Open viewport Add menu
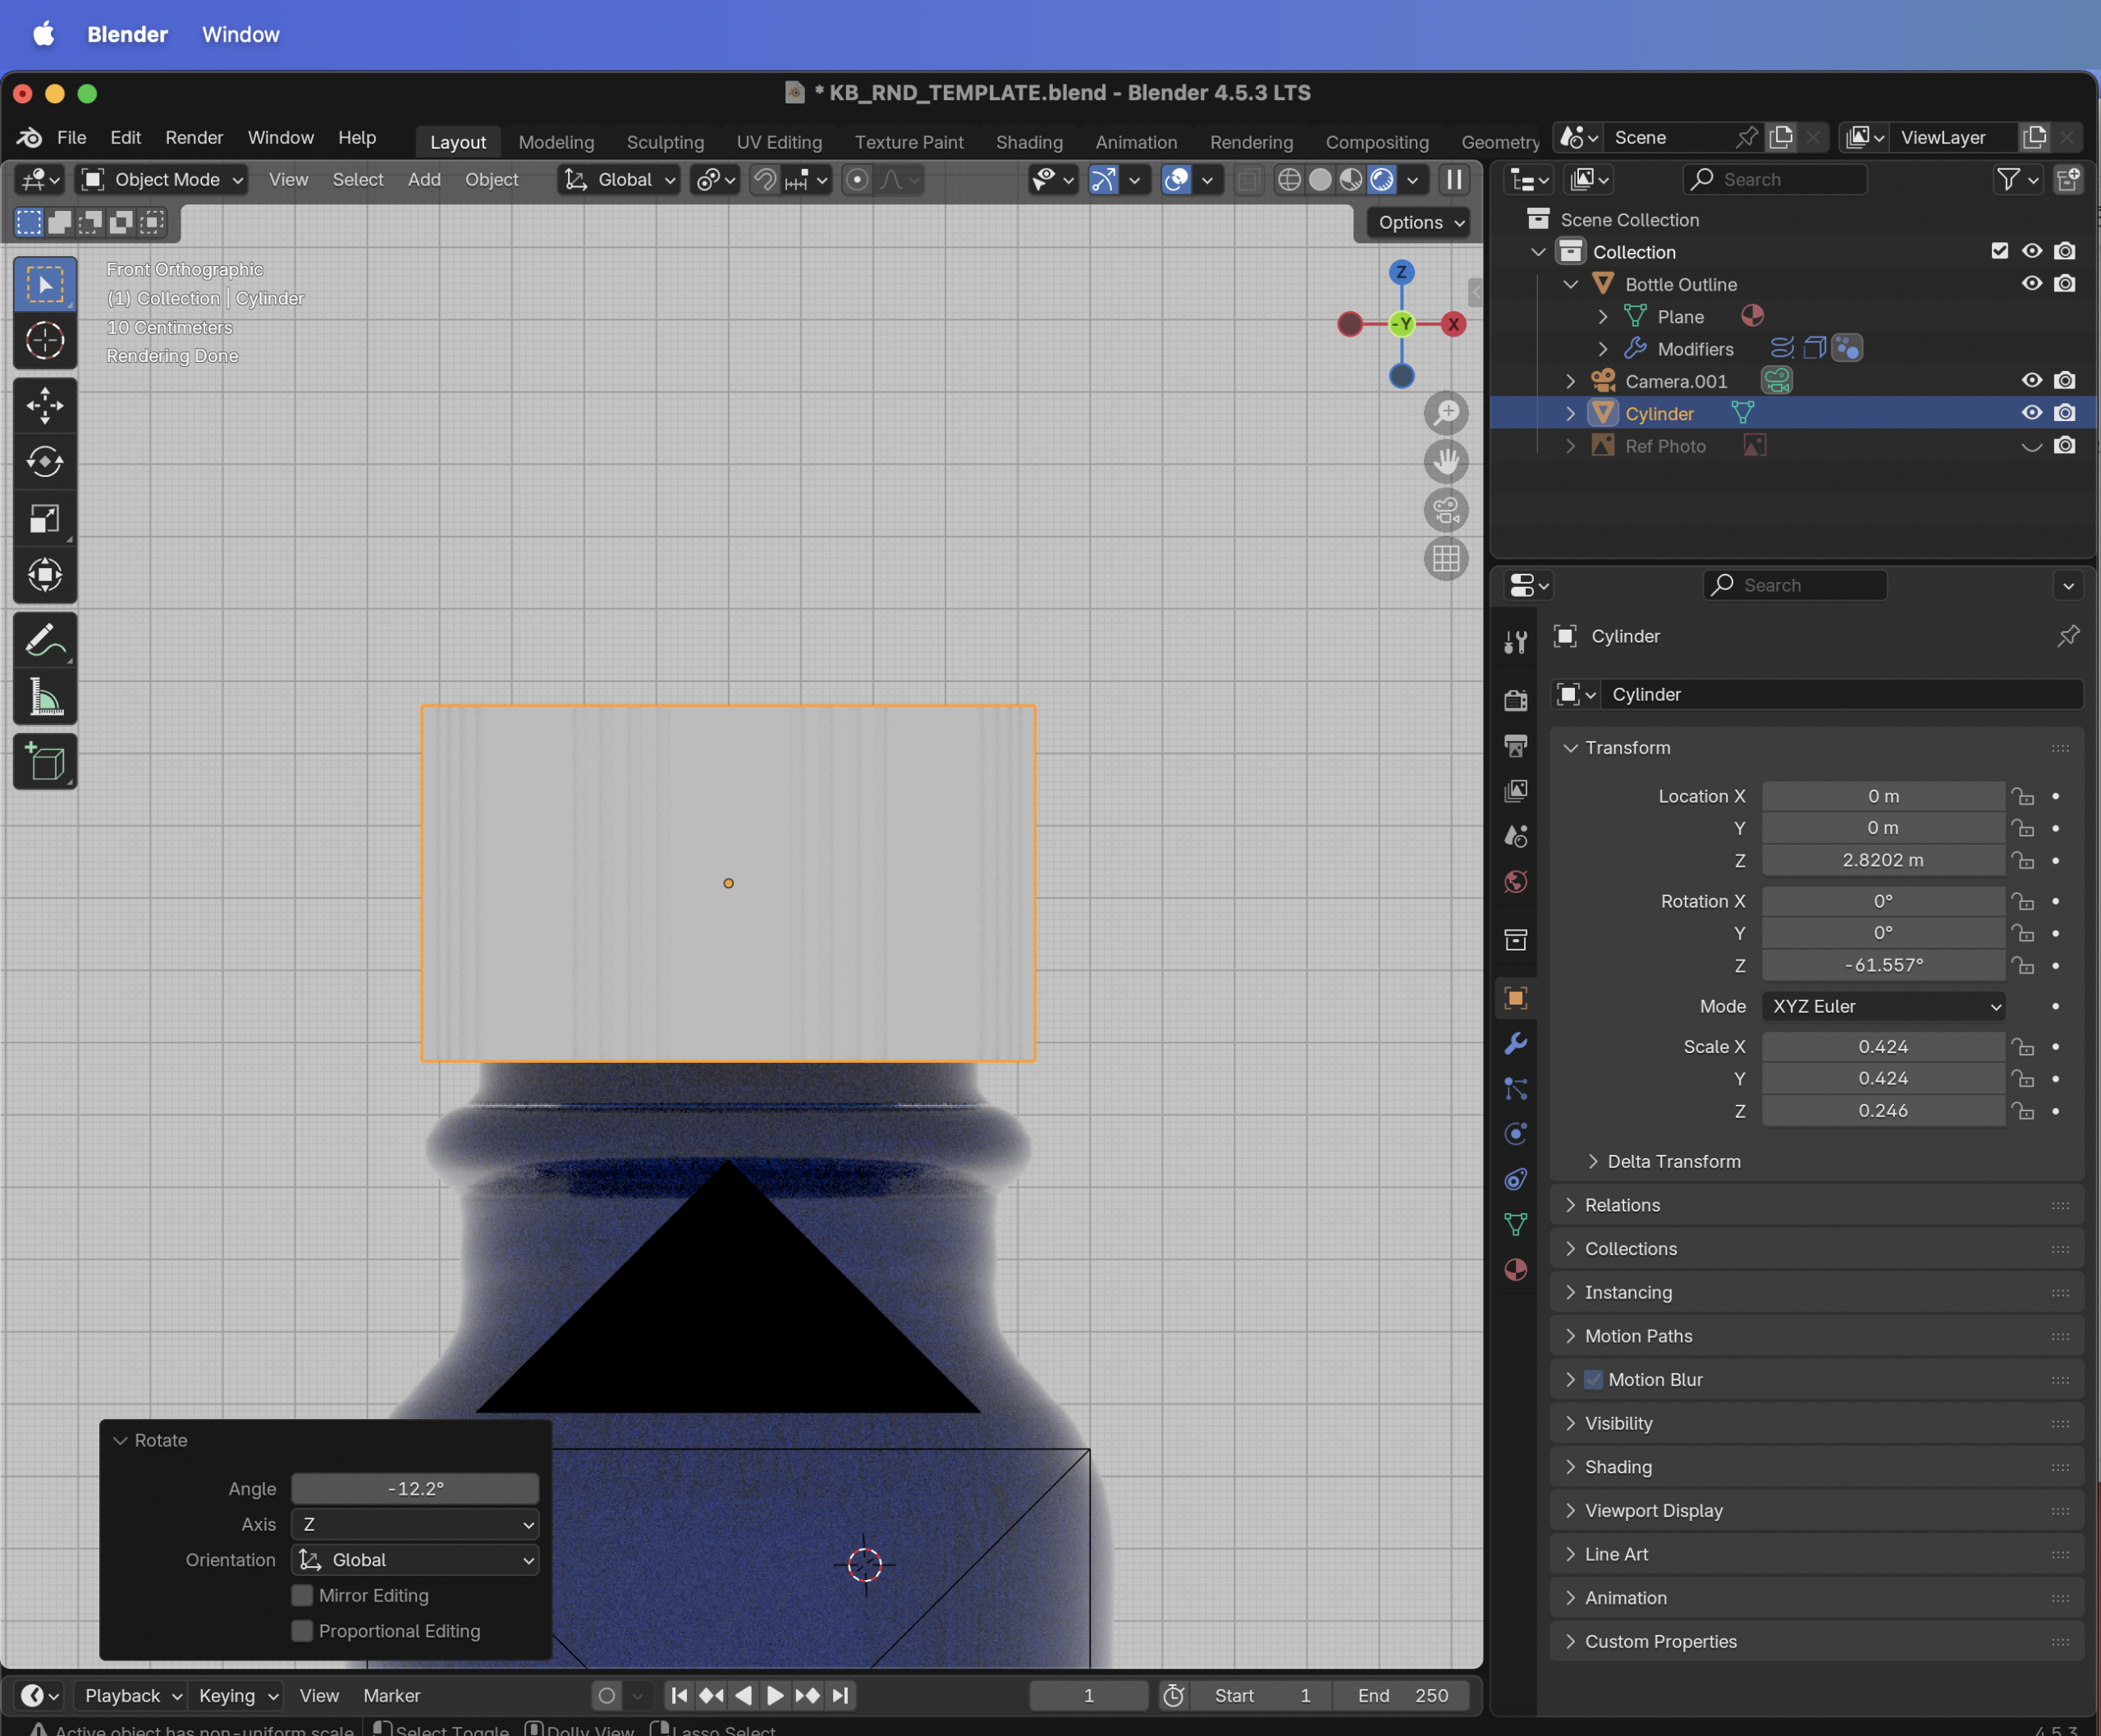Viewport: 2101px width, 1736px height. [x=424, y=180]
